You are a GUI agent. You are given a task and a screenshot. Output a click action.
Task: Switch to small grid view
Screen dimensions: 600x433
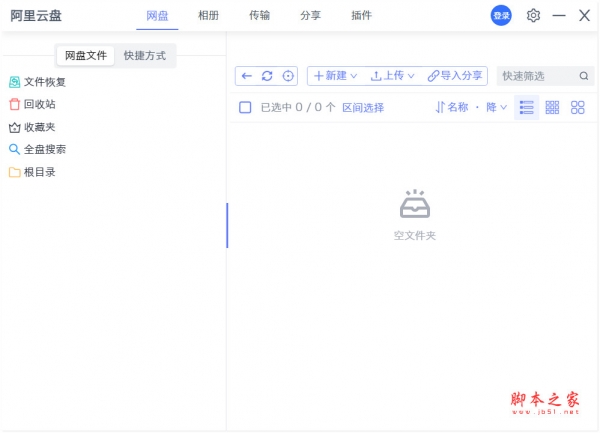[552, 107]
